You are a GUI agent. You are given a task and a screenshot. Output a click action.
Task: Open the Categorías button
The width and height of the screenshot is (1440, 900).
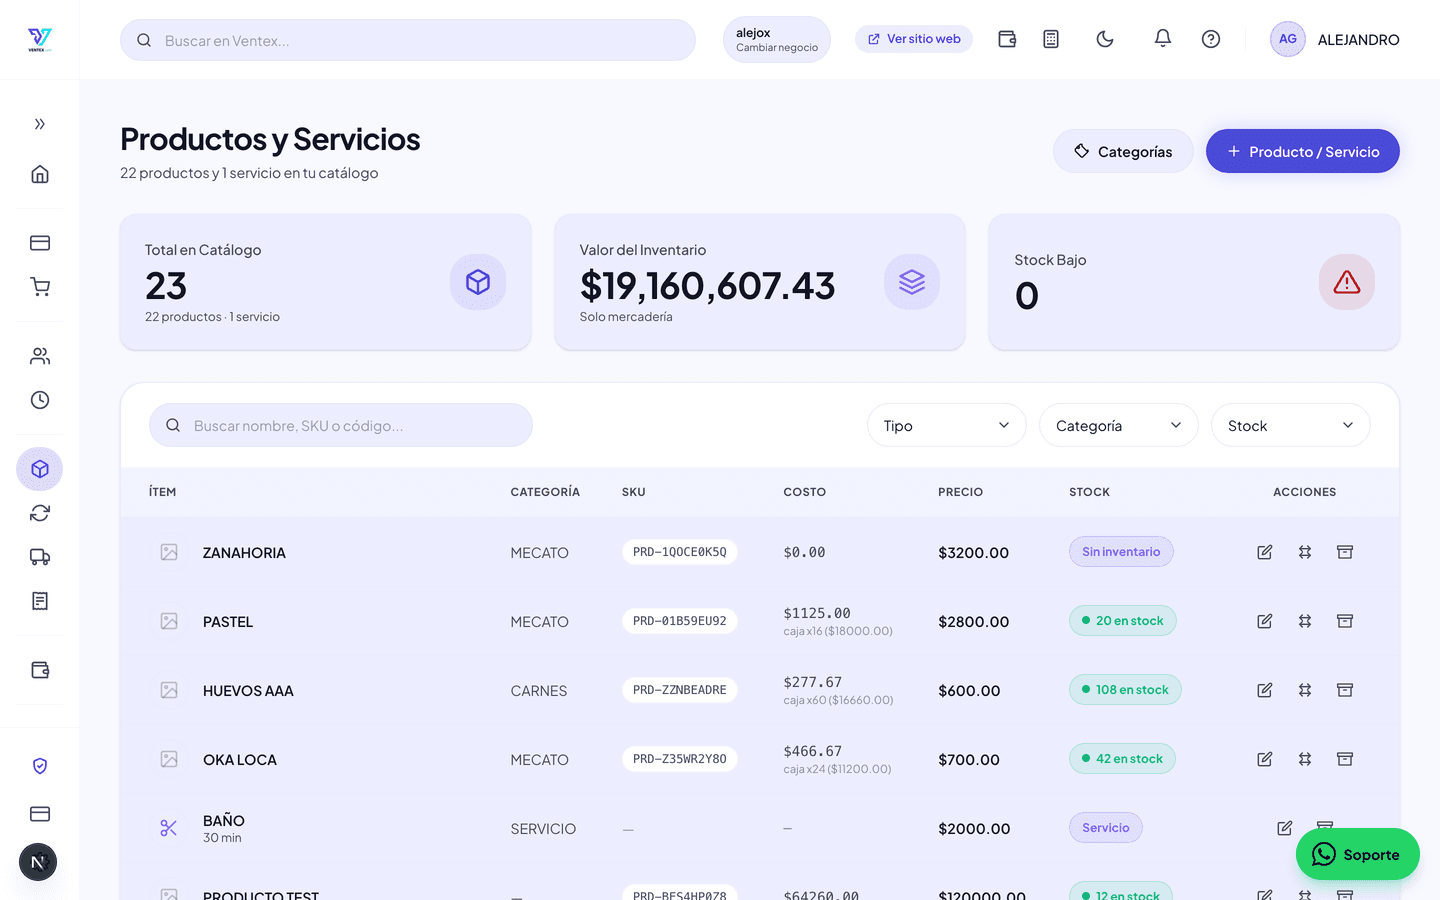(1123, 151)
